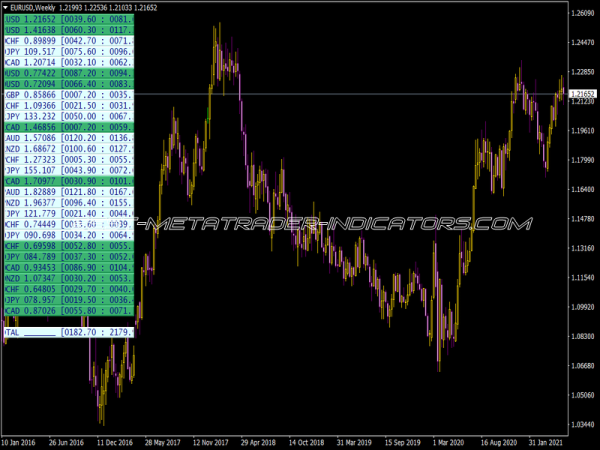This screenshot has width=600, height=450.
Task: Pick the CAD 1.20714 row
Action: point(68,63)
